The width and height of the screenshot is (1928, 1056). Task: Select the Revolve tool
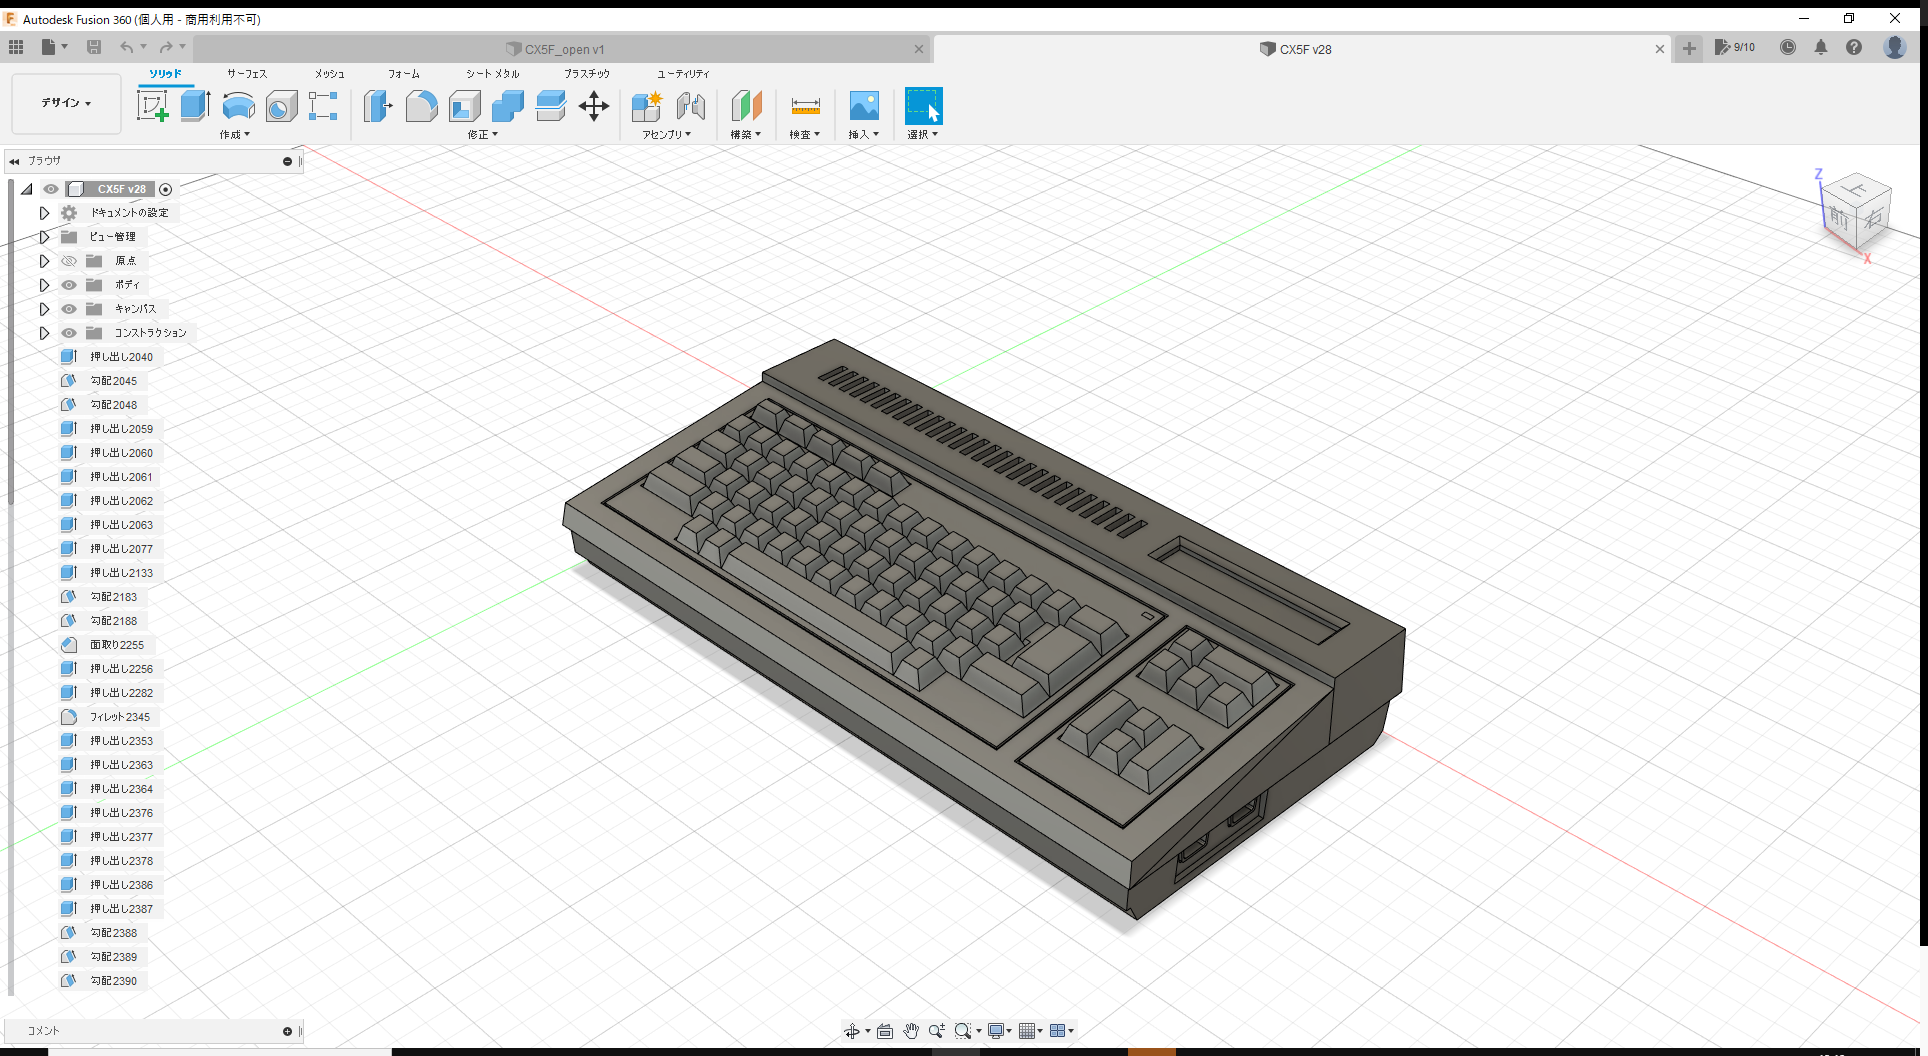tap(238, 107)
